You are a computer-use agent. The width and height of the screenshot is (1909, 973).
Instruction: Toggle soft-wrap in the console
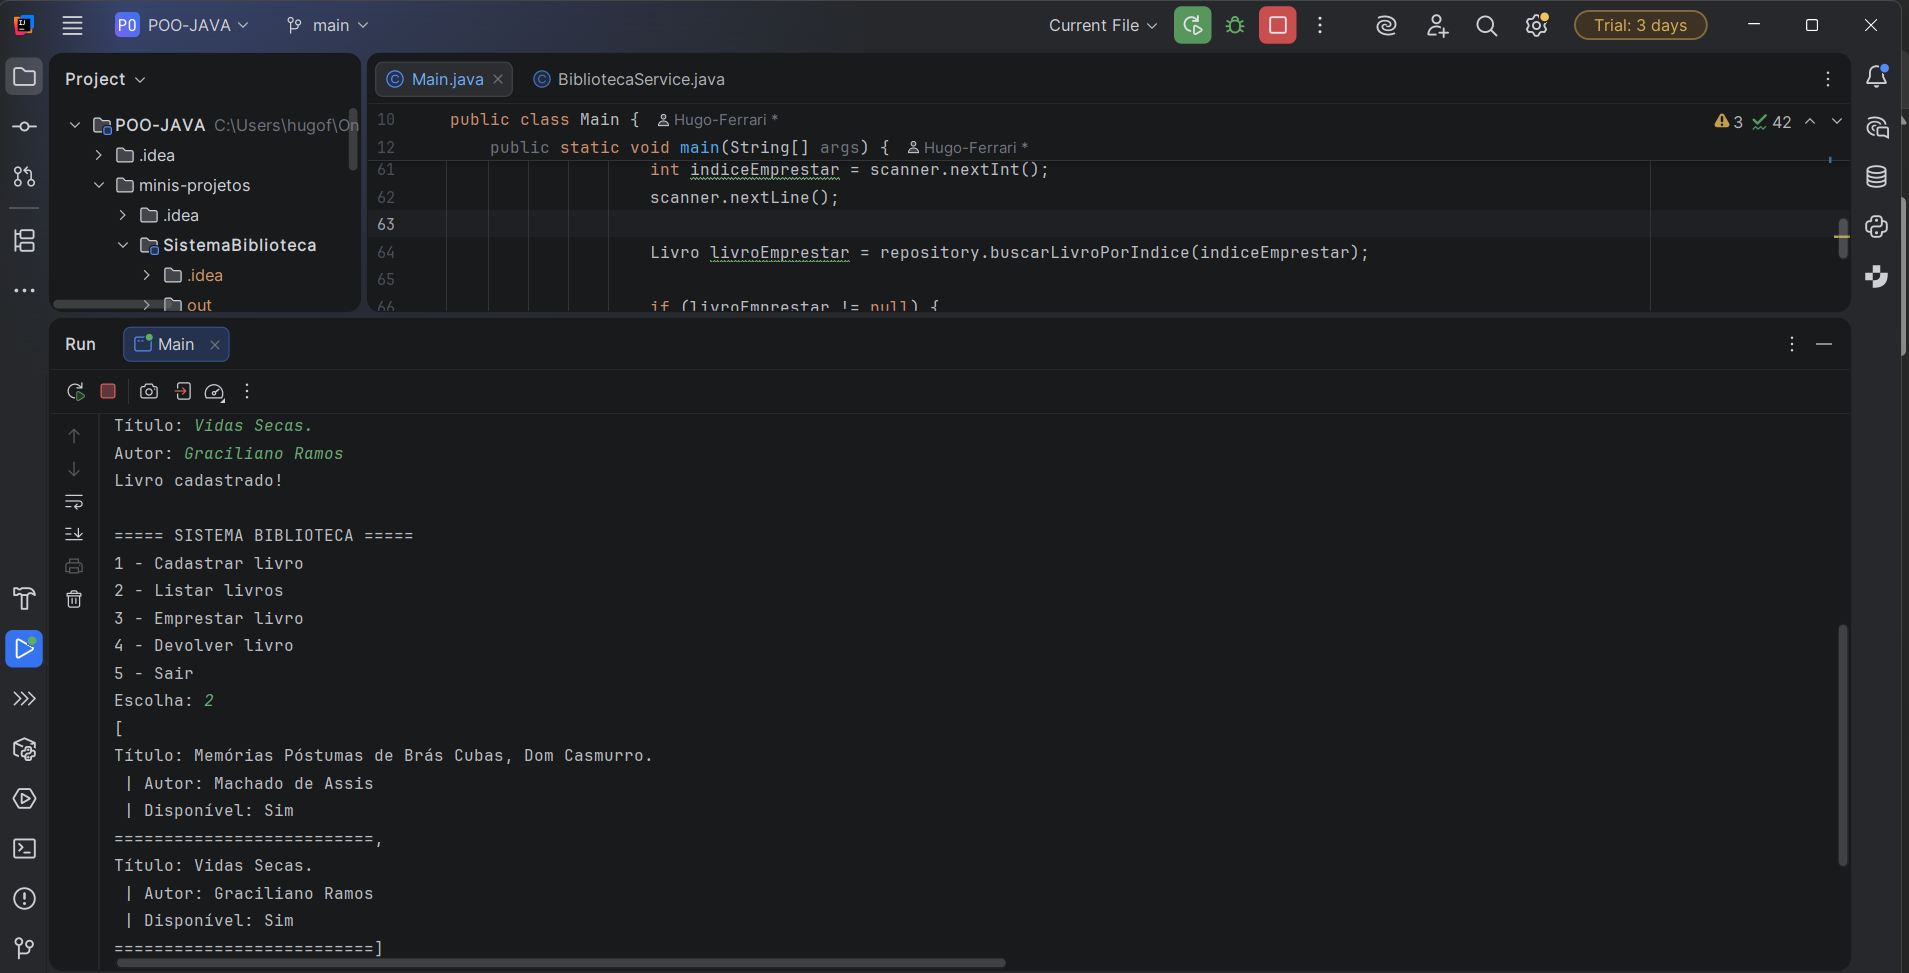pos(74,502)
